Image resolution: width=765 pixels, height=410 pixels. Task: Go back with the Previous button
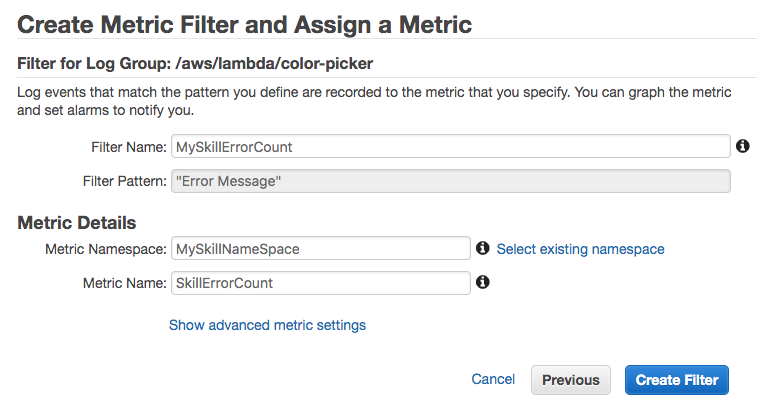tap(571, 380)
